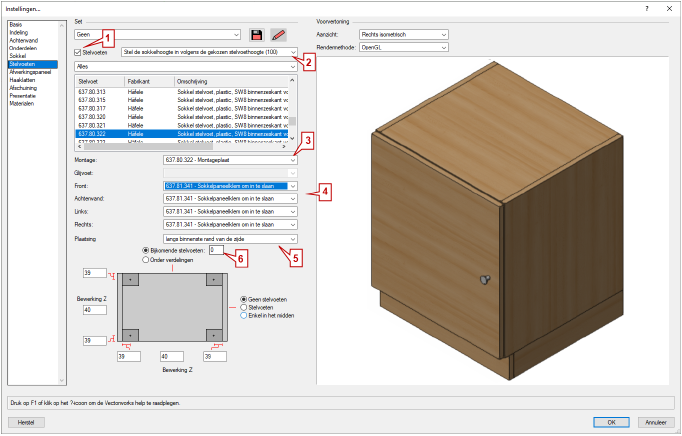Go to Indeling in the sidebar
The width and height of the screenshot is (682, 436).
(19, 33)
